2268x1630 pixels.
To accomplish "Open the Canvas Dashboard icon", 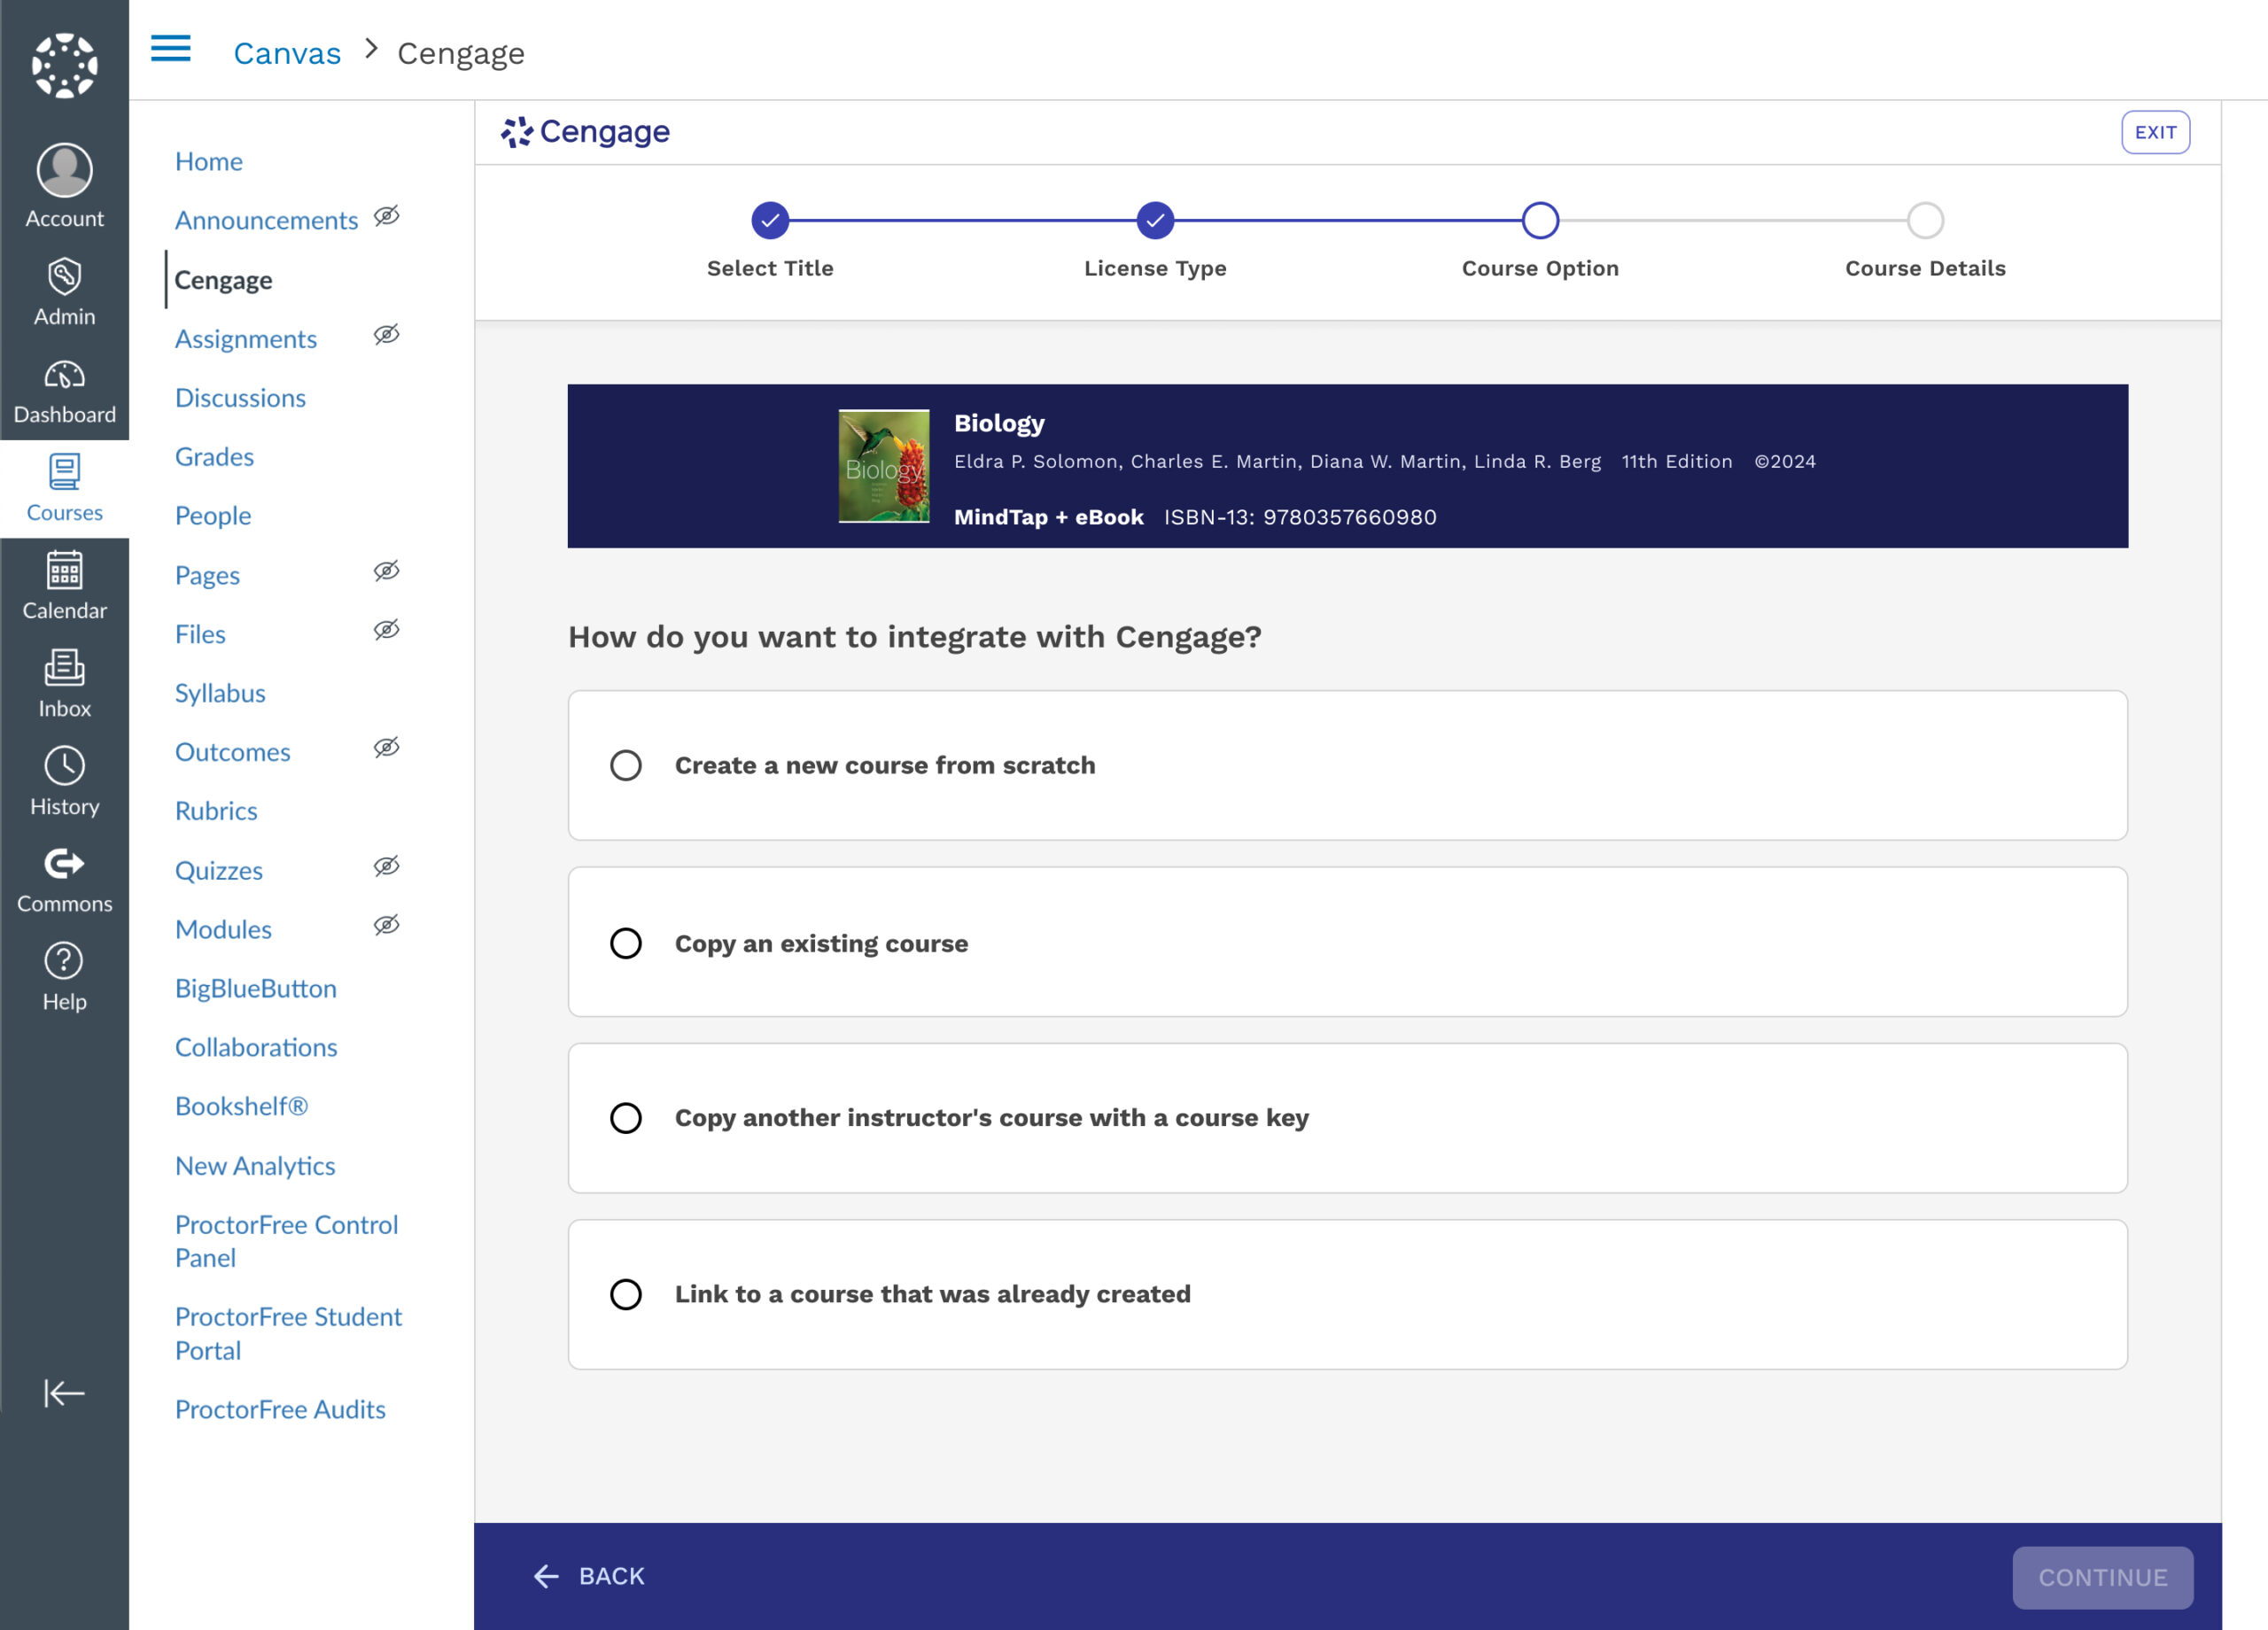I will coord(64,375).
